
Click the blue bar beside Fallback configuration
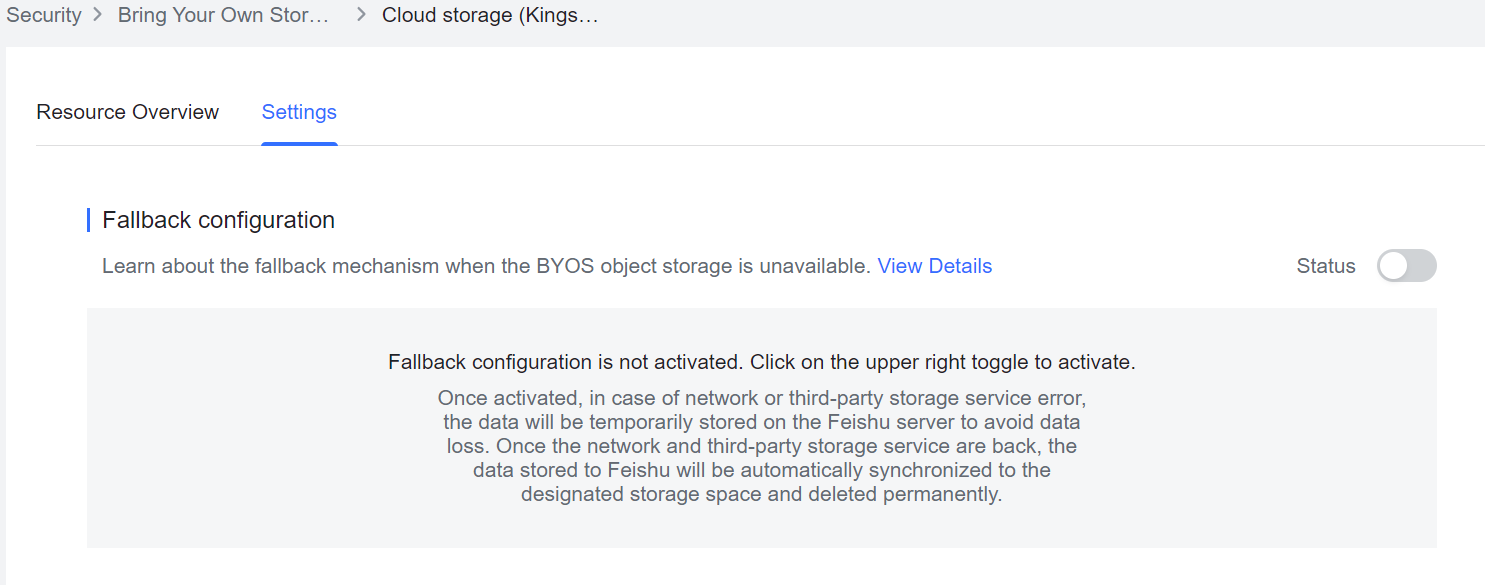(88, 219)
